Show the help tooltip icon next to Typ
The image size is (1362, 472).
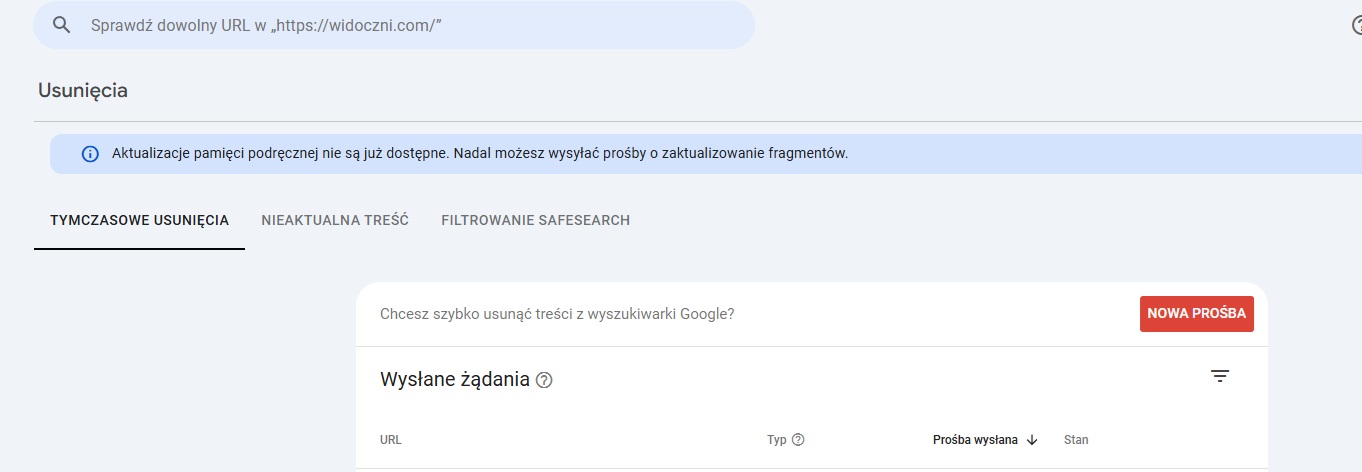(x=798, y=440)
